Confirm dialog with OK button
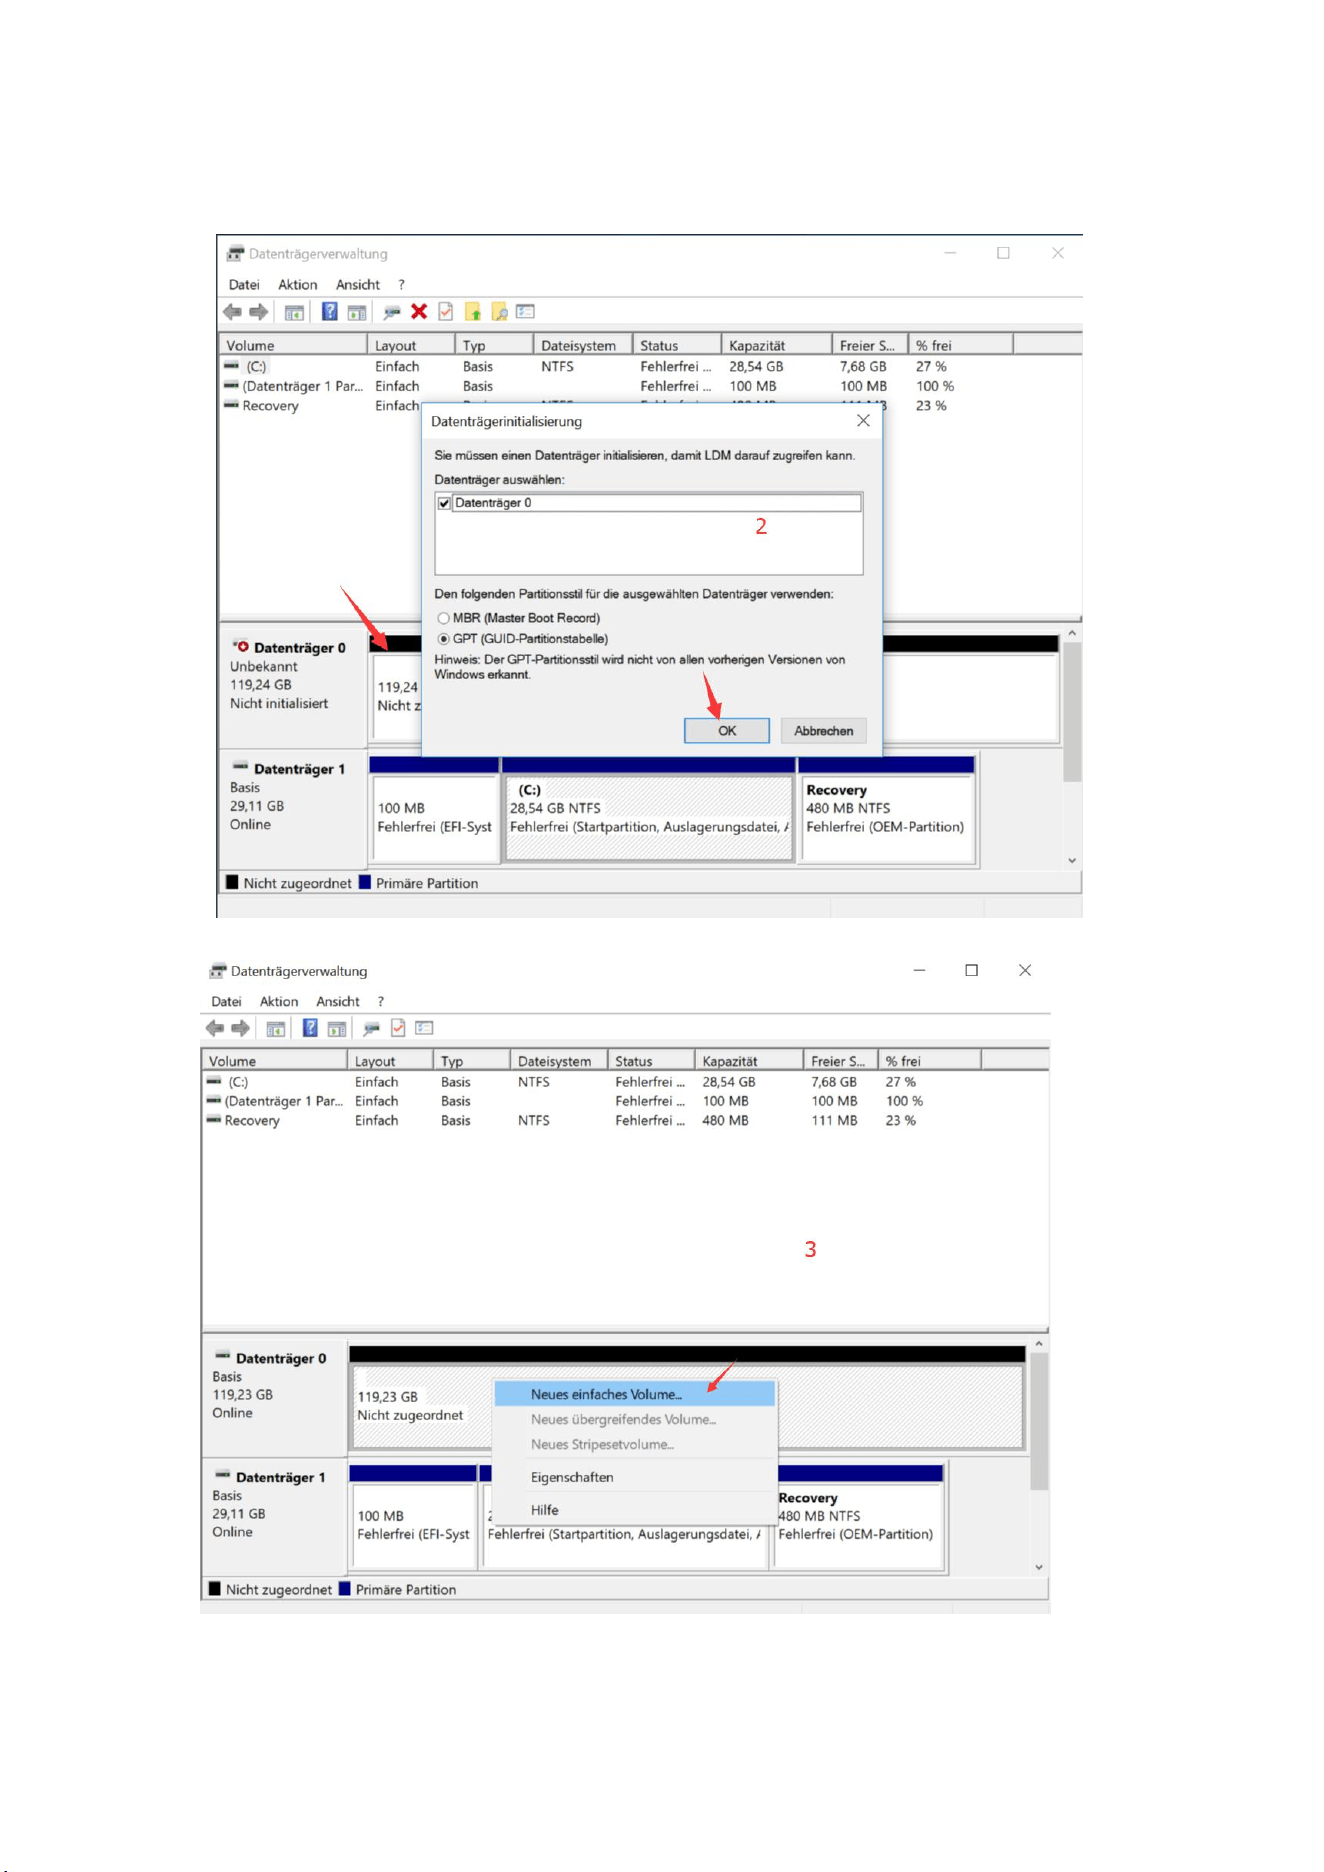The image size is (1324, 1872). point(727,731)
